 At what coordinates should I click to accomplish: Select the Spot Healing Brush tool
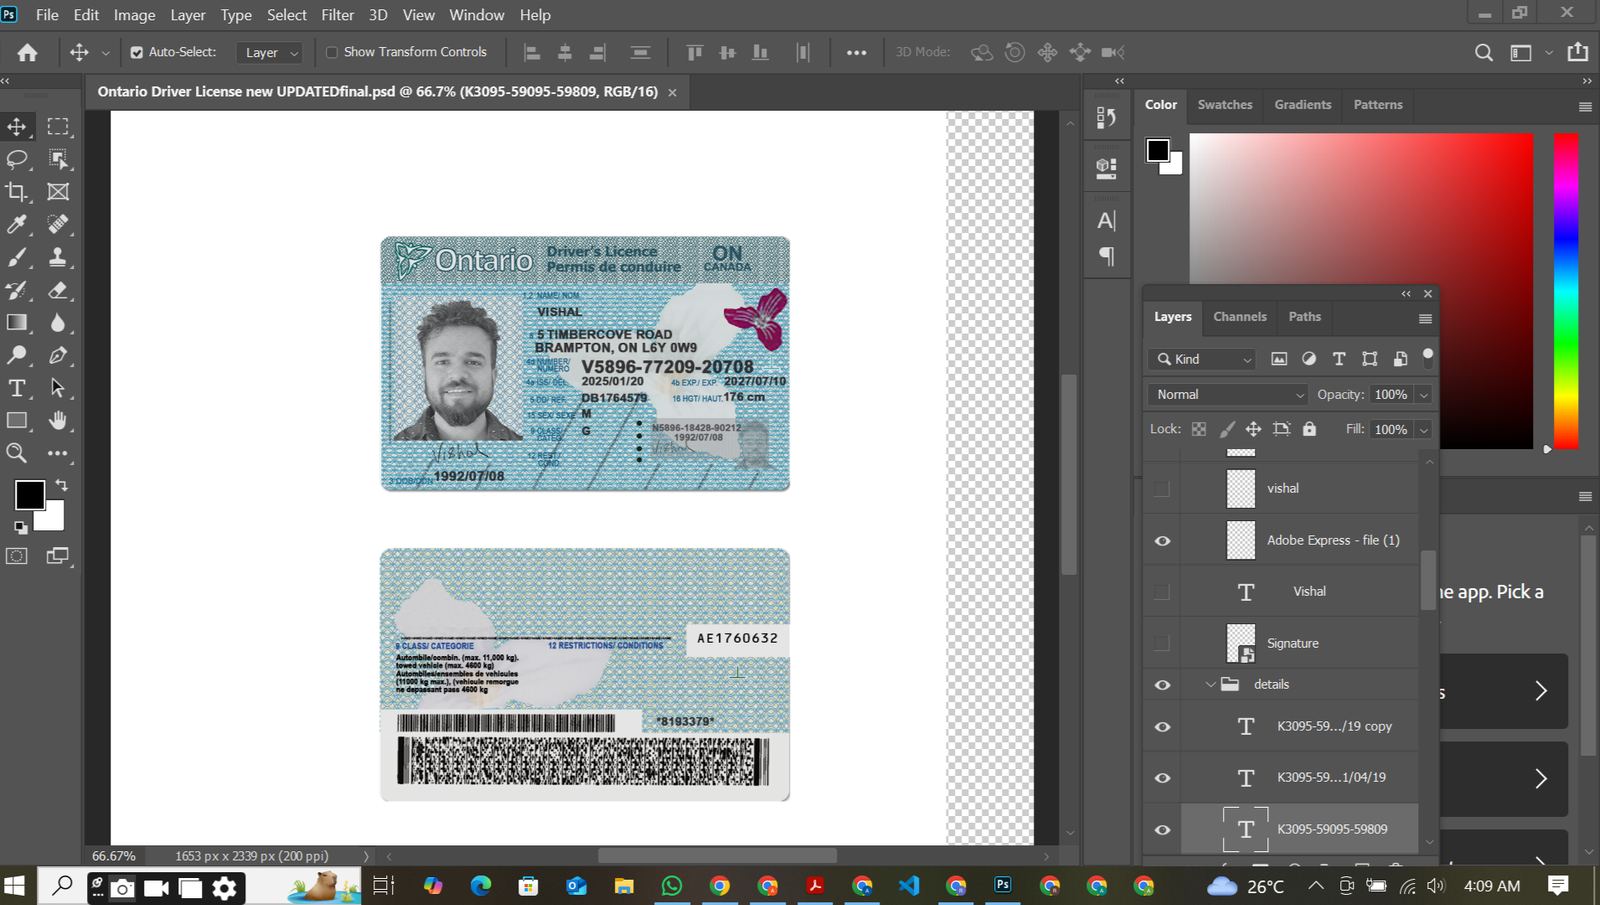(58, 225)
